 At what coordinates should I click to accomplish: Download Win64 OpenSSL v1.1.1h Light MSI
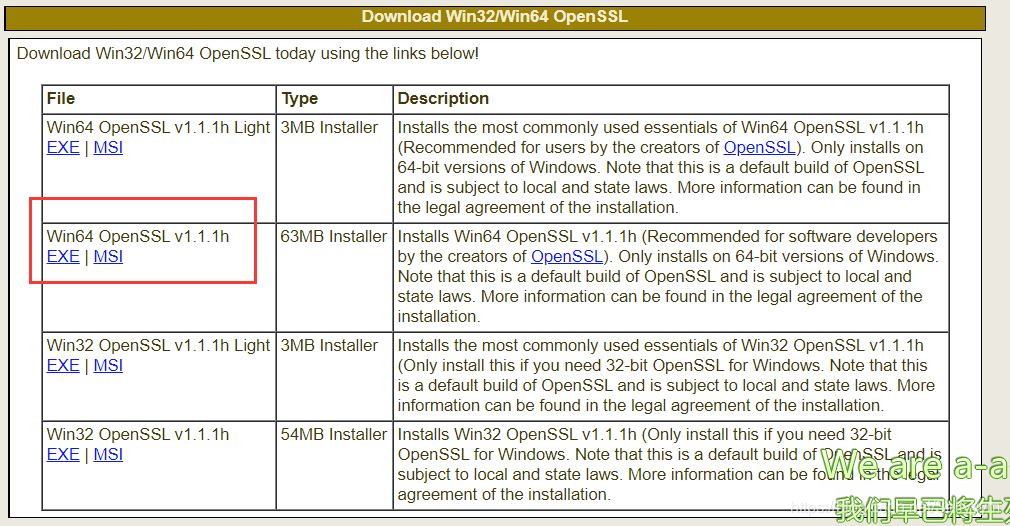tap(108, 147)
